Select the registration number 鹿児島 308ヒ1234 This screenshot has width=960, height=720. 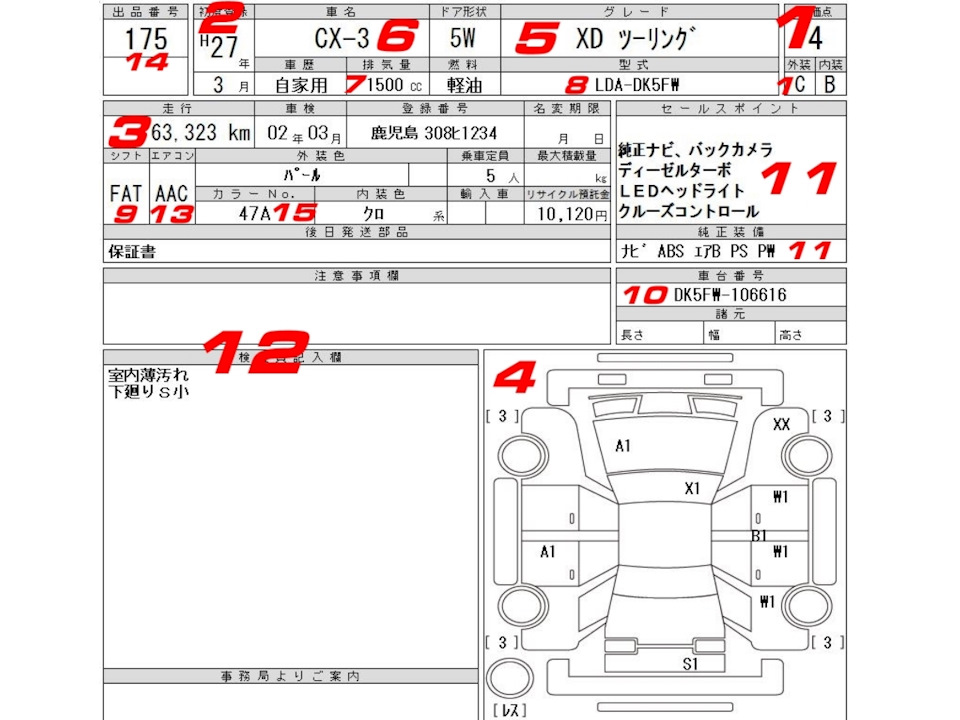point(433,133)
